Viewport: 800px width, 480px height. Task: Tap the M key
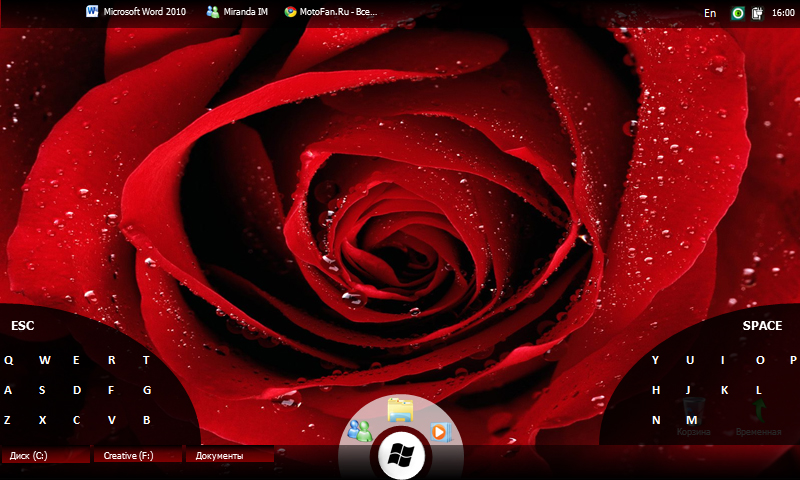coord(691,420)
